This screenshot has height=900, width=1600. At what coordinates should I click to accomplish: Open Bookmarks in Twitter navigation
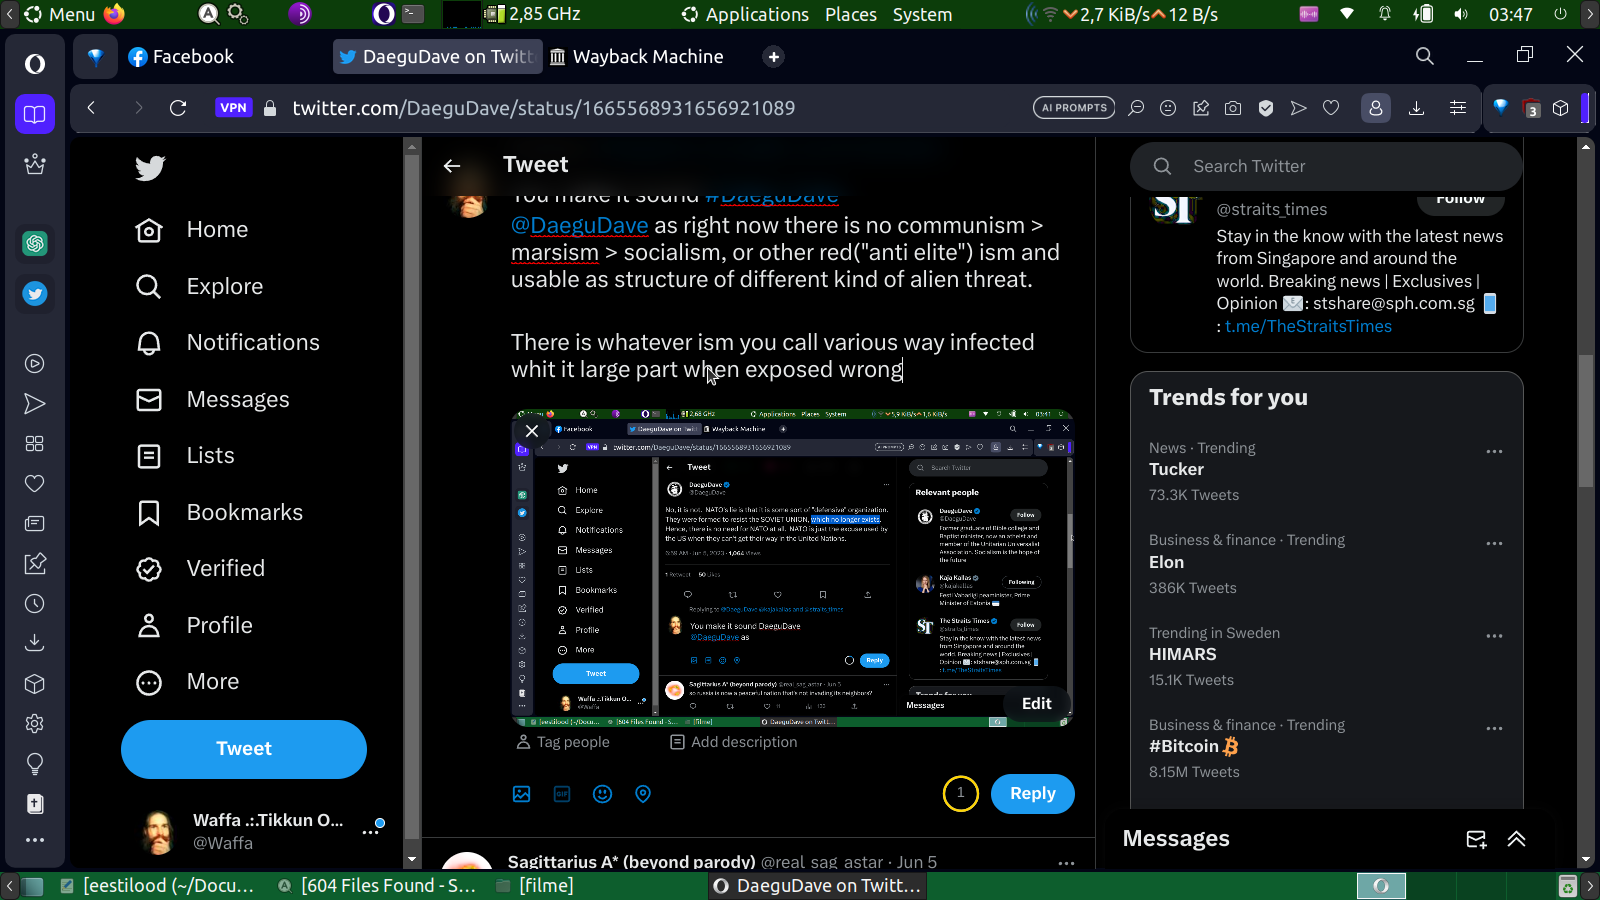tap(220, 513)
